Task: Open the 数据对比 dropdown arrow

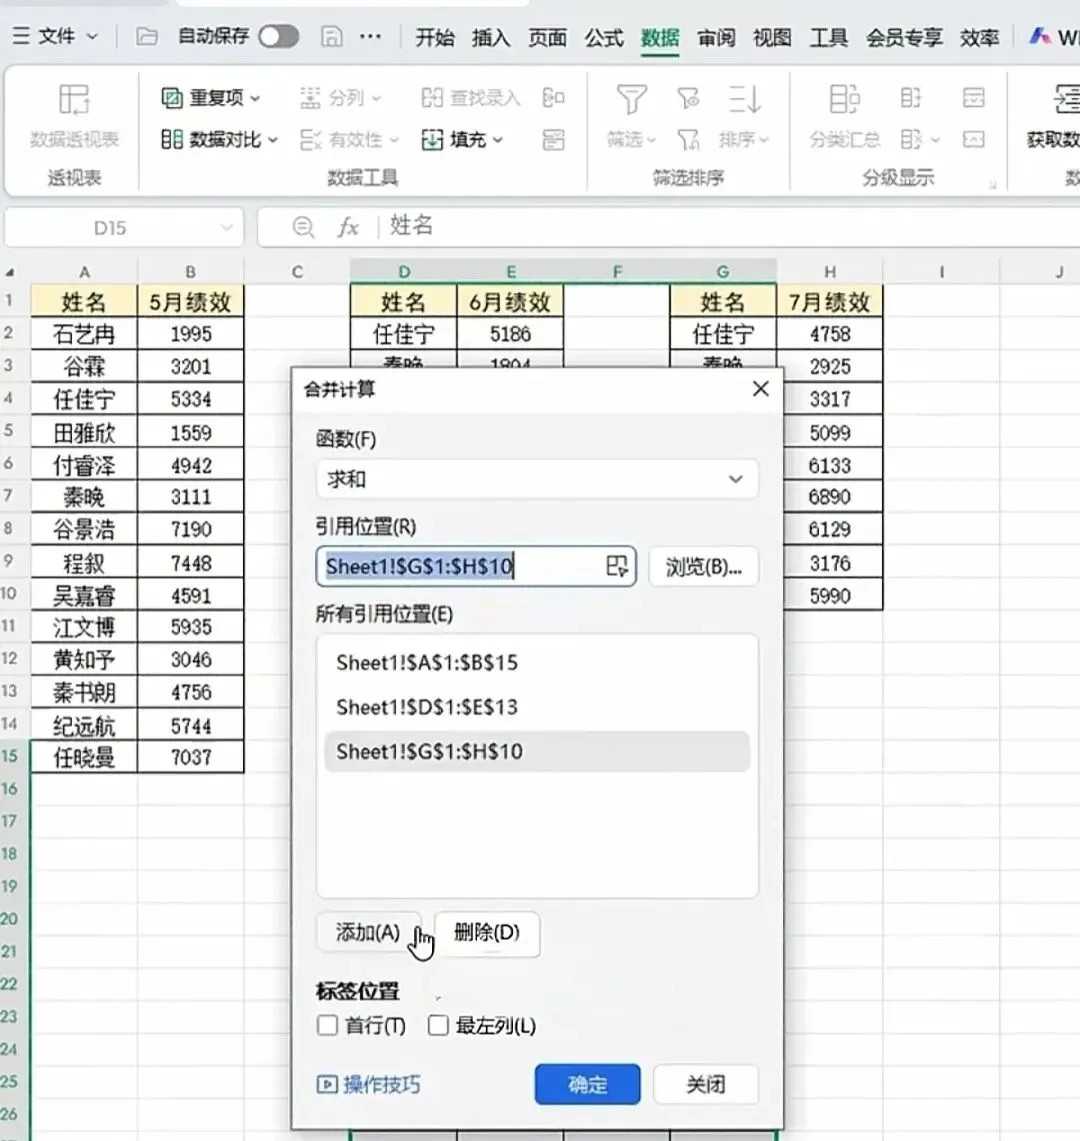Action: coord(272,139)
